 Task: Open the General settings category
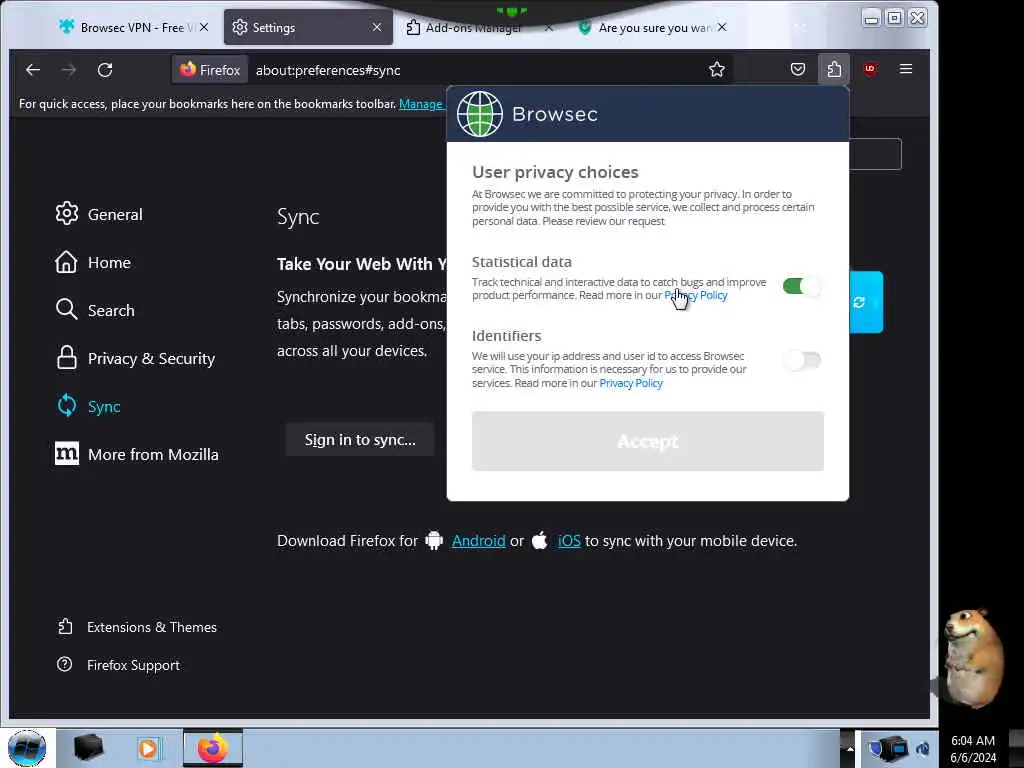click(x=99, y=214)
